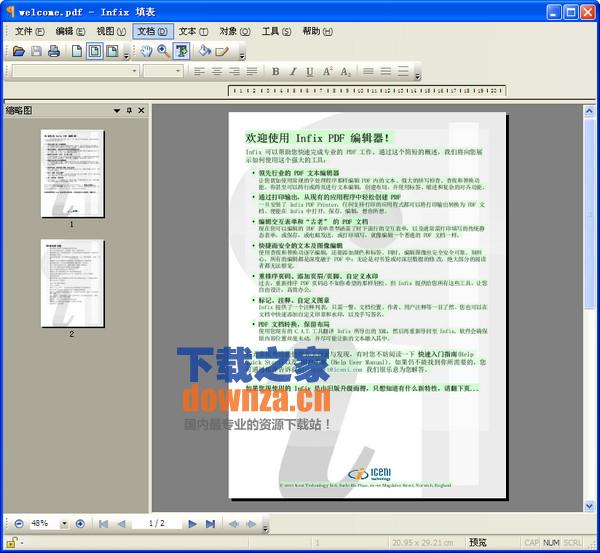
Task: Select the Hand tool
Action: click(x=146, y=51)
